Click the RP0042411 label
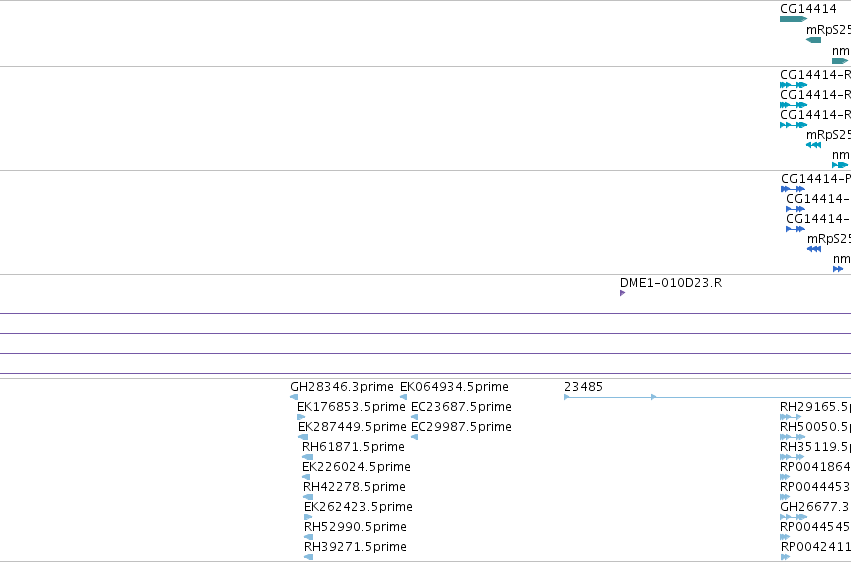The height and width of the screenshot is (562, 851). (816, 547)
